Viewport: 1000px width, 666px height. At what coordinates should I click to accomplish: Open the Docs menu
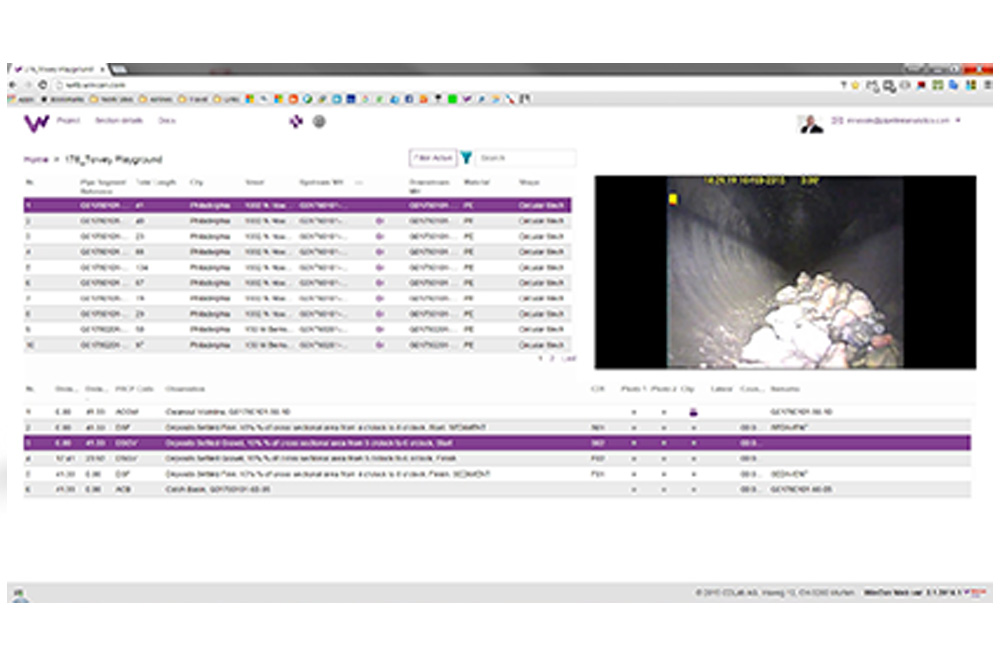pos(167,121)
